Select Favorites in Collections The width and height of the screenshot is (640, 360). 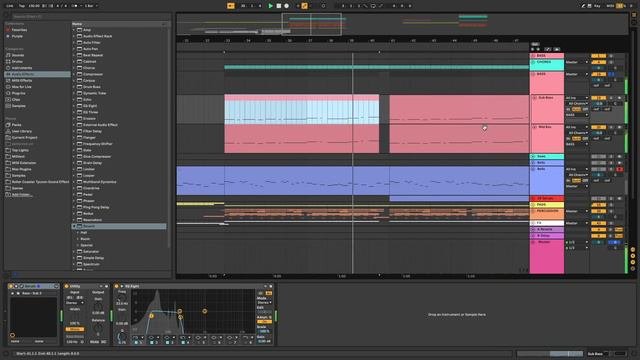[19, 30]
